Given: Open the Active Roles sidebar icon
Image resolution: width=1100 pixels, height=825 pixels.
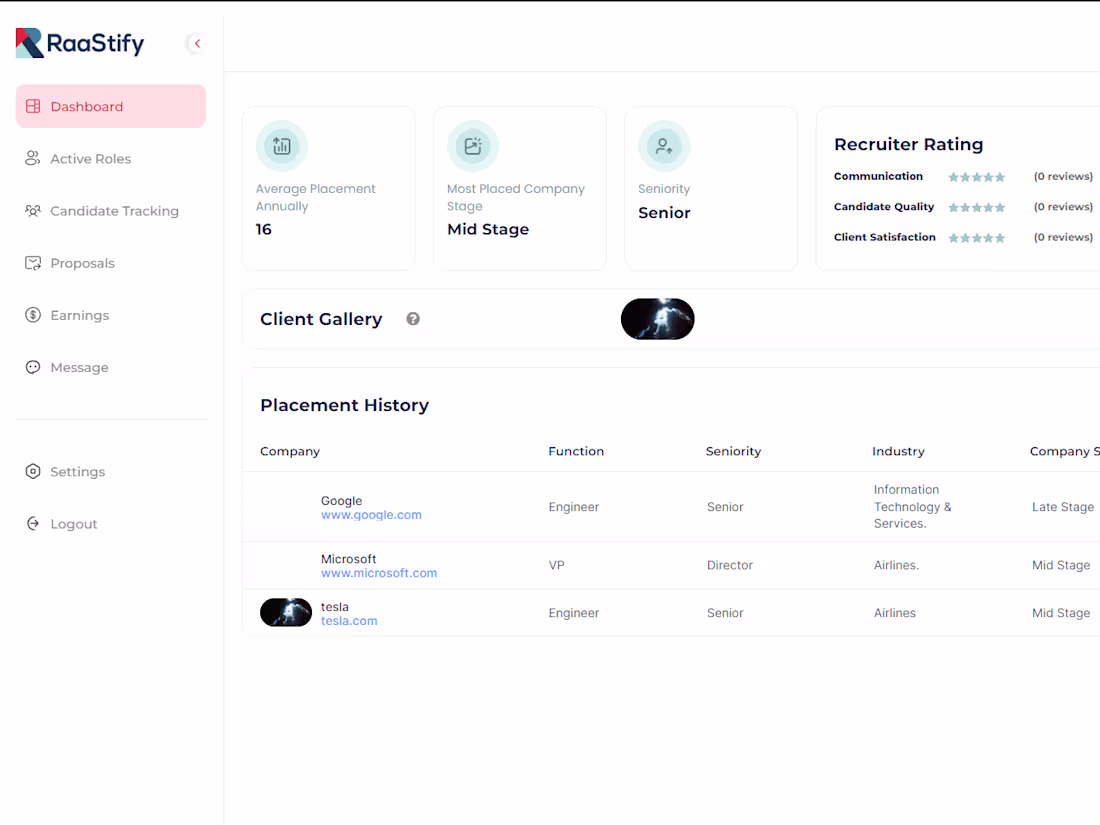Looking at the screenshot, I should pos(33,158).
